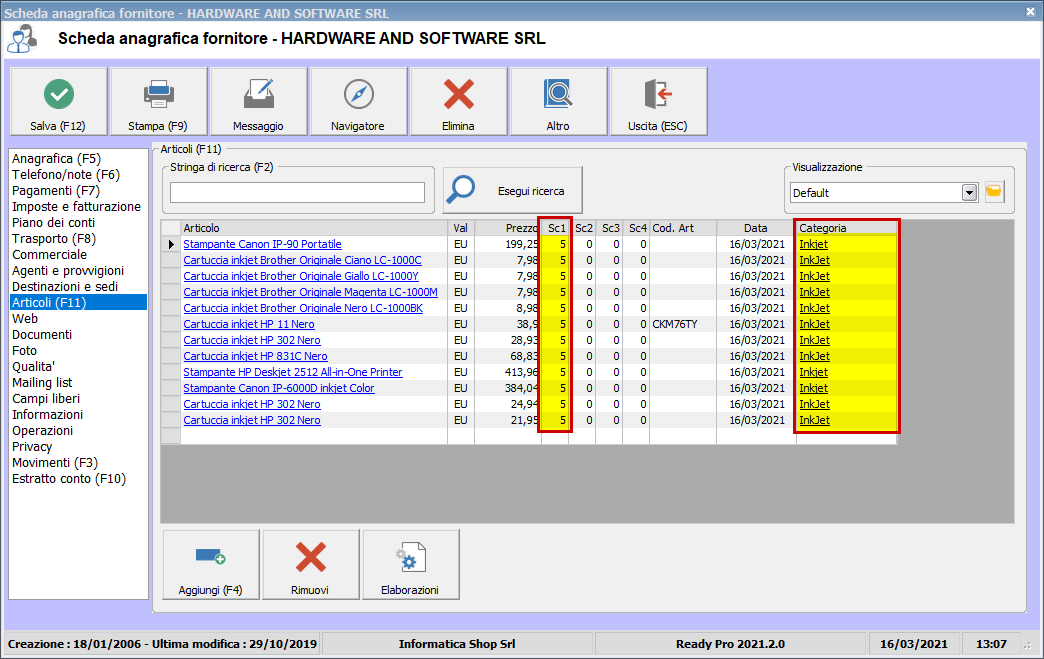1044x659 pixels.
Task: Open Stampante HP Deskjet 2512 All-in-One Printer
Action: click(x=293, y=372)
